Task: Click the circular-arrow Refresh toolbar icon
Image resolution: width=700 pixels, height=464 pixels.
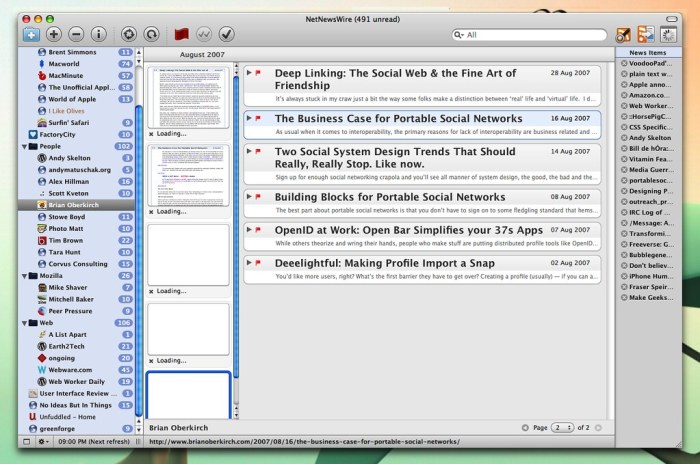Action: coord(151,34)
